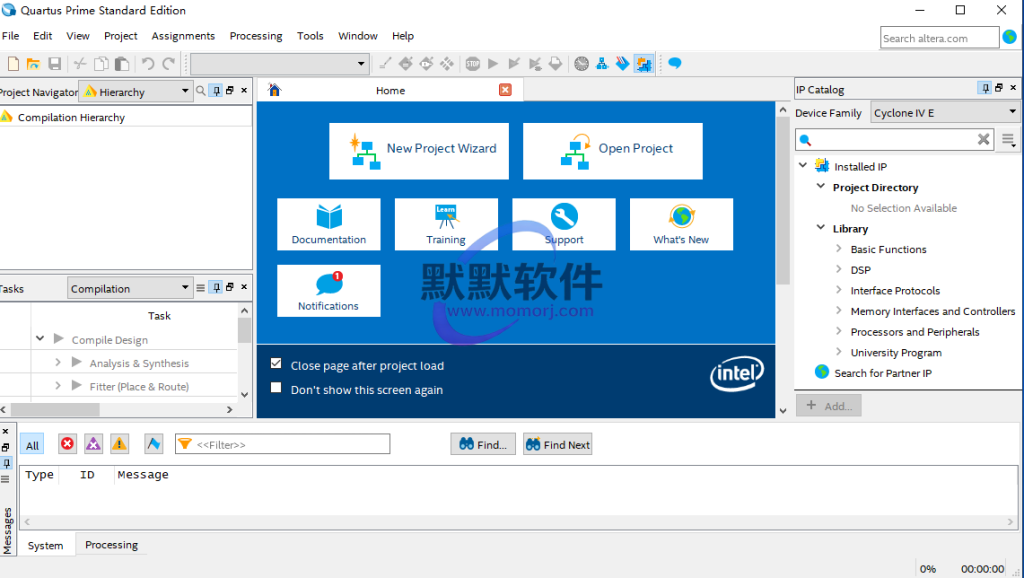The height and width of the screenshot is (578, 1024).
Task: Click the highlighted IP Catalog toolbar icon
Action: pos(644,63)
